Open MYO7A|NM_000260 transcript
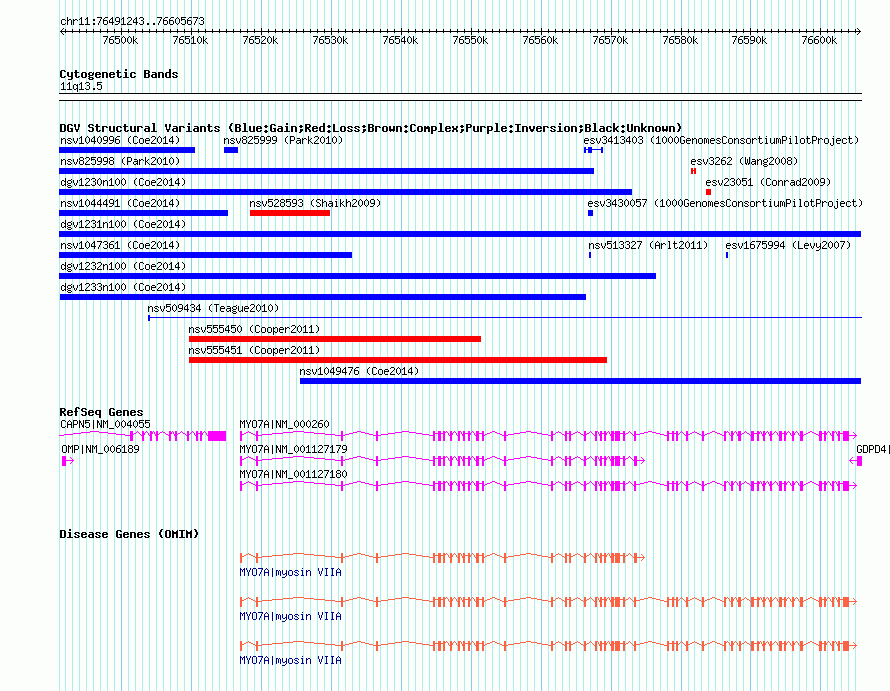The height and width of the screenshot is (691, 890). [548, 435]
